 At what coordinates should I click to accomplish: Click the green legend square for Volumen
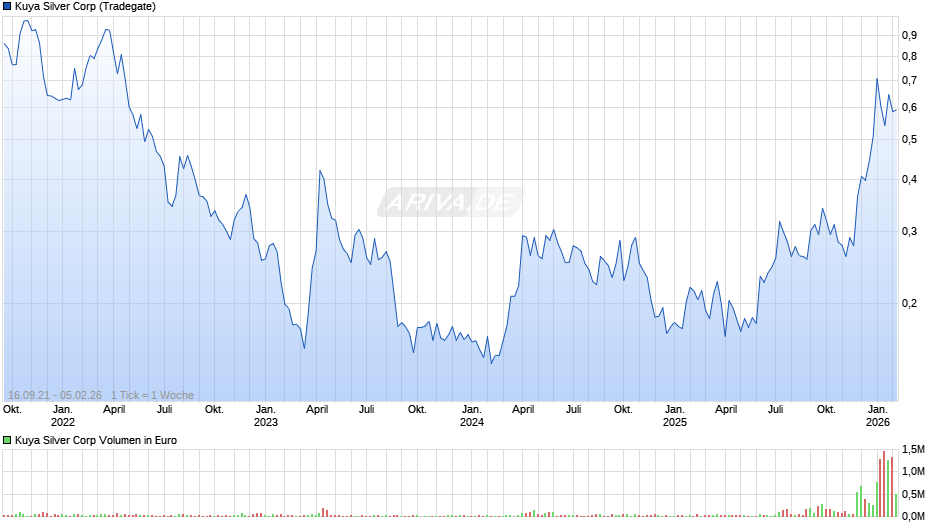coord(7,440)
